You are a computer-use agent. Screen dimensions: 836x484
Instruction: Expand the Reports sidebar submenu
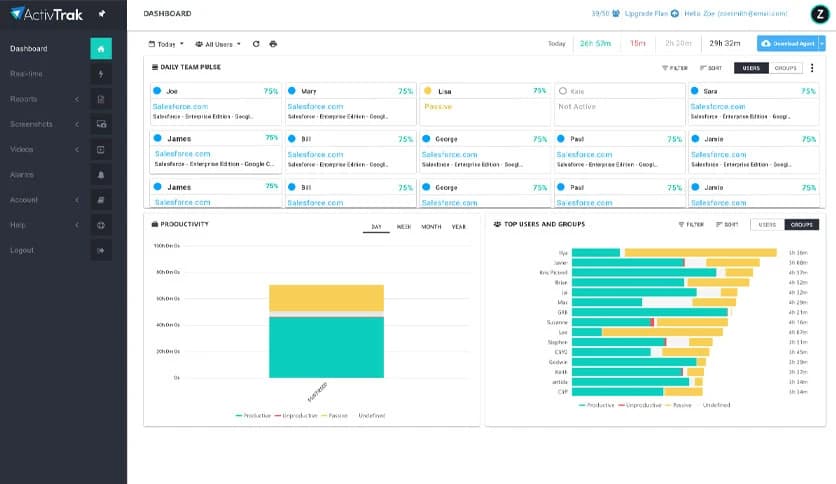pyautogui.click(x=76, y=99)
